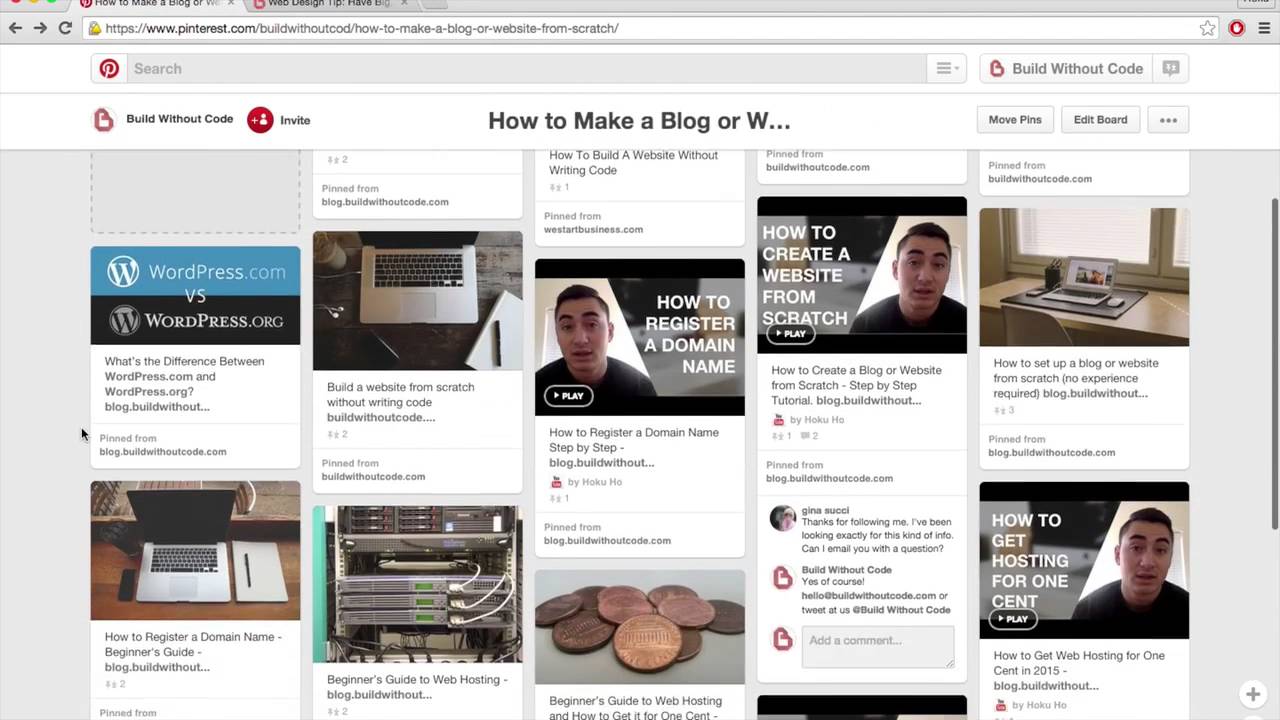This screenshot has height=720, width=1280.
Task: Open the notifications speech bubble icon
Action: click(1170, 68)
